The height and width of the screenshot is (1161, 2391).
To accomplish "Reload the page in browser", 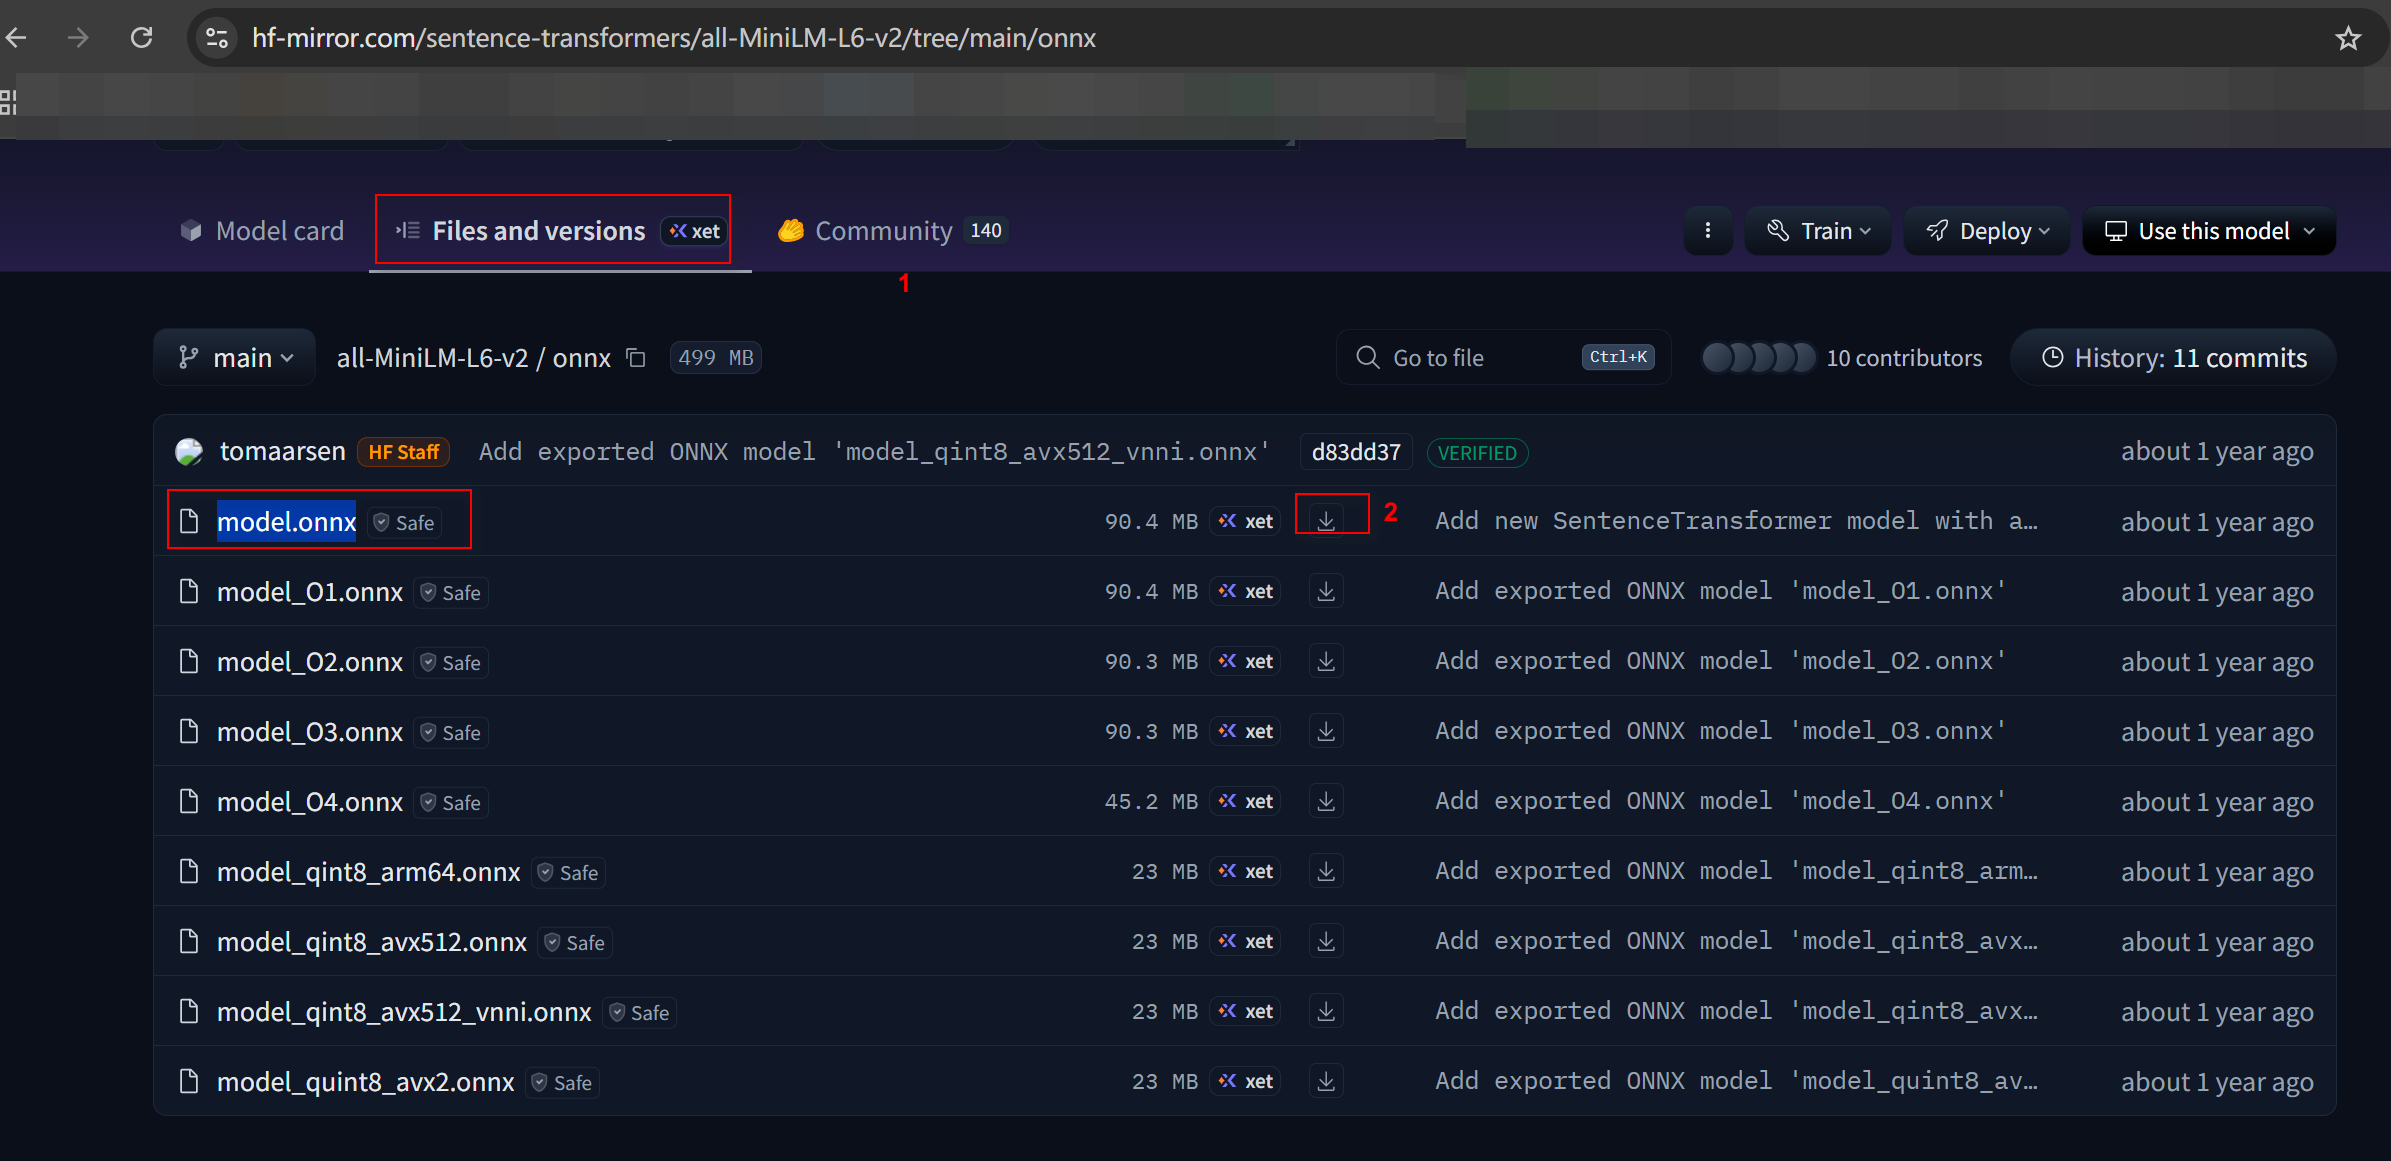I will (x=142, y=38).
